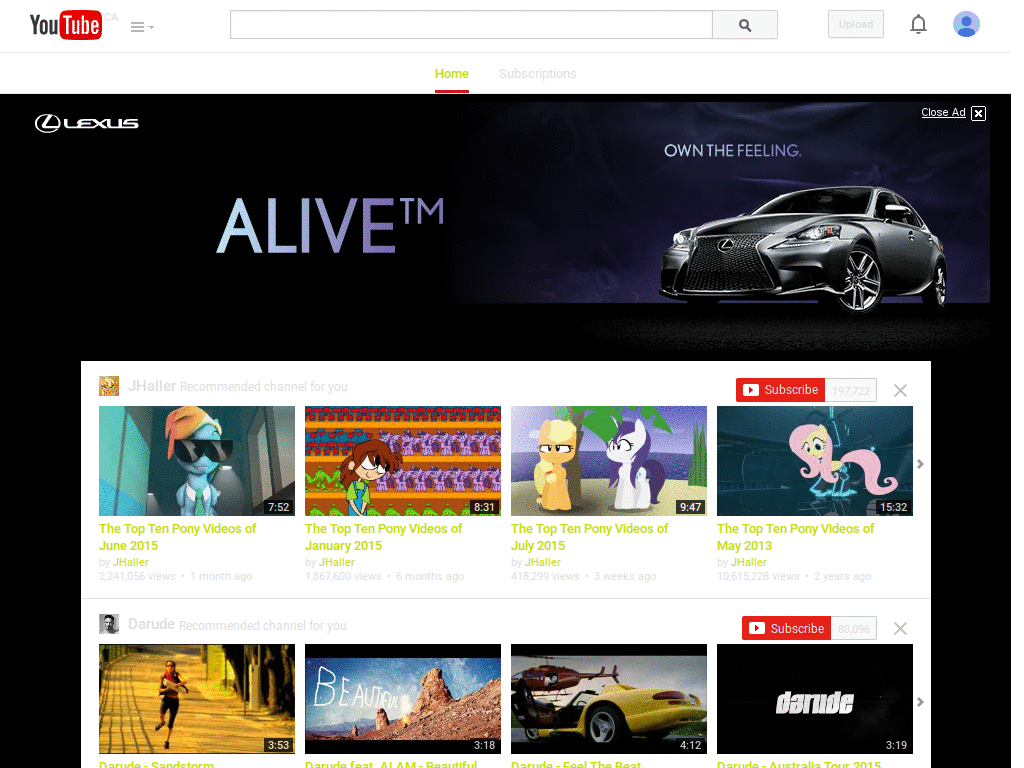The width and height of the screenshot is (1024, 768).
Task: Click the Close Ad link
Action: pos(943,112)
